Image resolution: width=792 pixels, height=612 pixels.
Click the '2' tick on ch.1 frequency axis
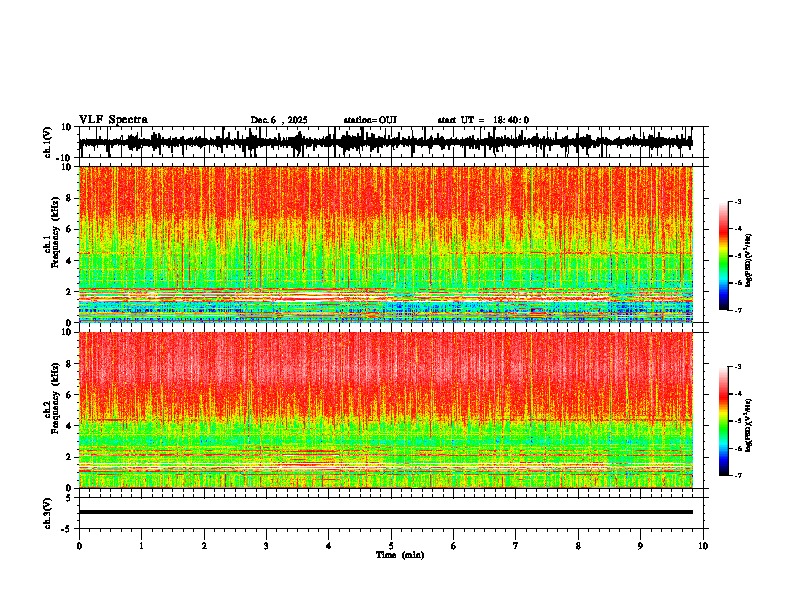70,291
